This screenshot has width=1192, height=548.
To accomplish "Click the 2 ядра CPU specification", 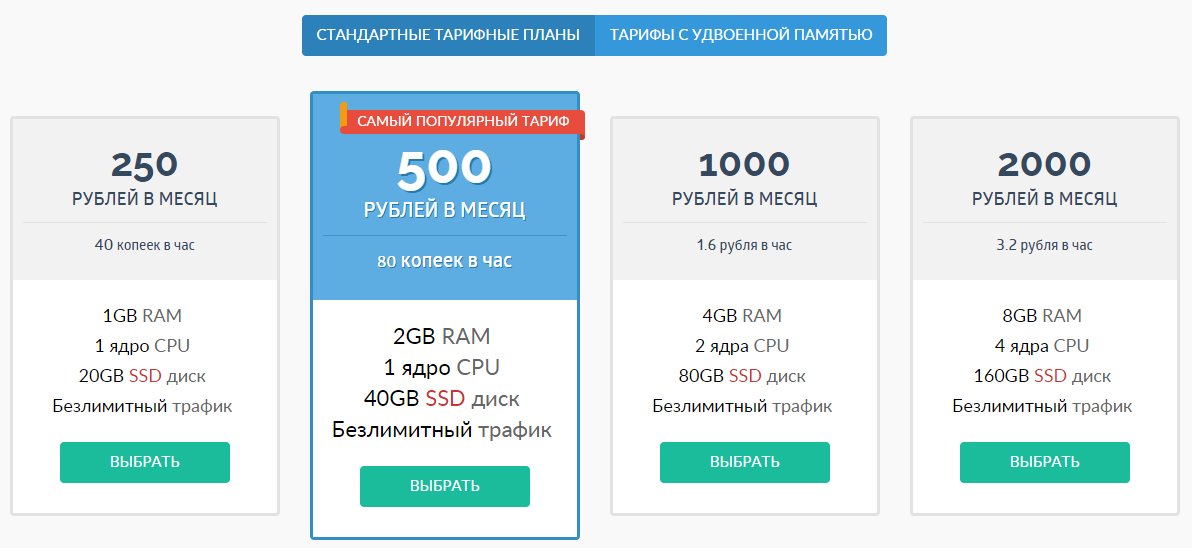I will click(742, 346).
